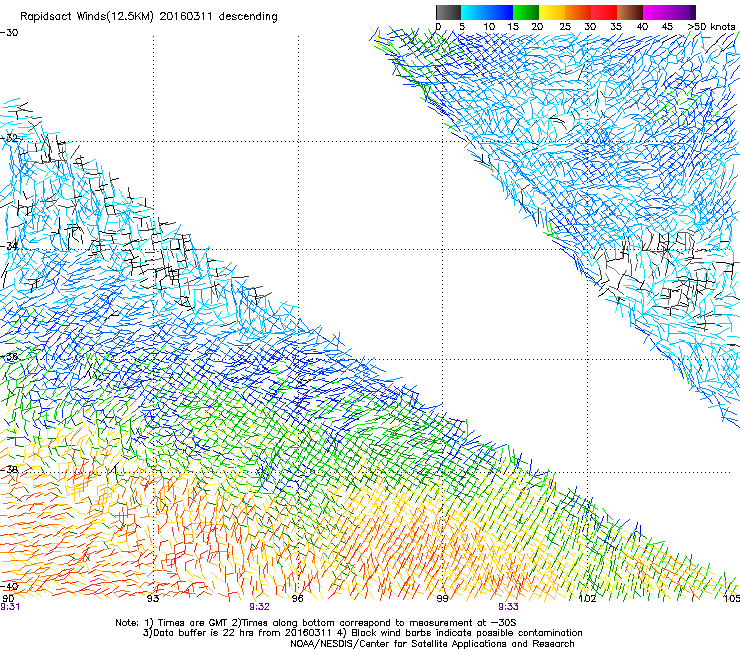
Task: Click the latitude label '-38'
Action: [x=9, y=470]
